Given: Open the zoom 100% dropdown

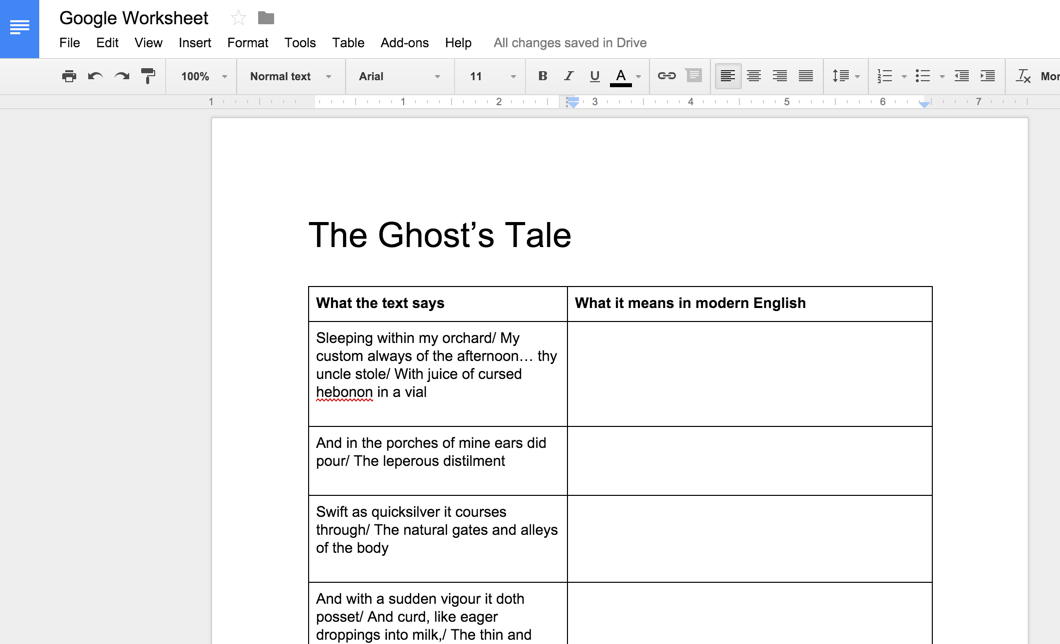Looking at the screenshot, I should point(204,76).
